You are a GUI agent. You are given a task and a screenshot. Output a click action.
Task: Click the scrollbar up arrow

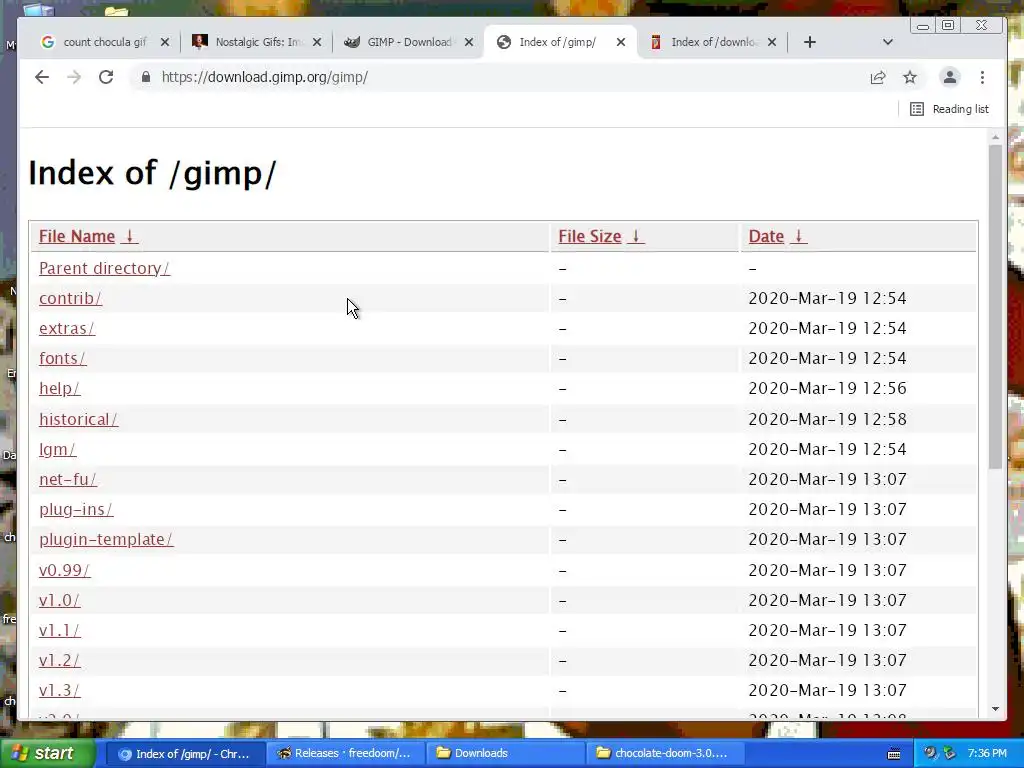[995, 138]
